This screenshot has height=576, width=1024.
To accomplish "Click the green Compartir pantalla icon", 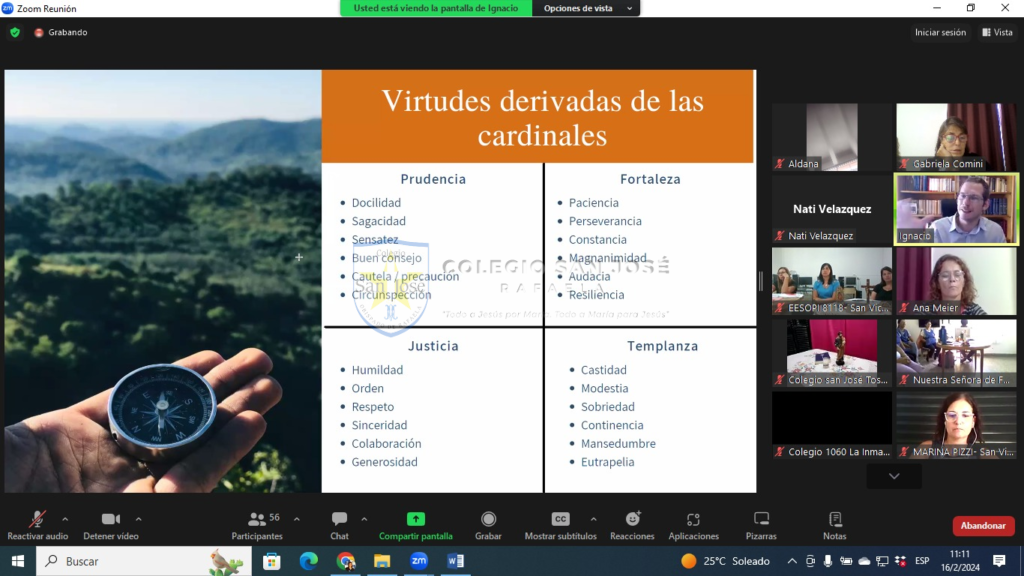I will pyautogui.click(x=415, y=519).
